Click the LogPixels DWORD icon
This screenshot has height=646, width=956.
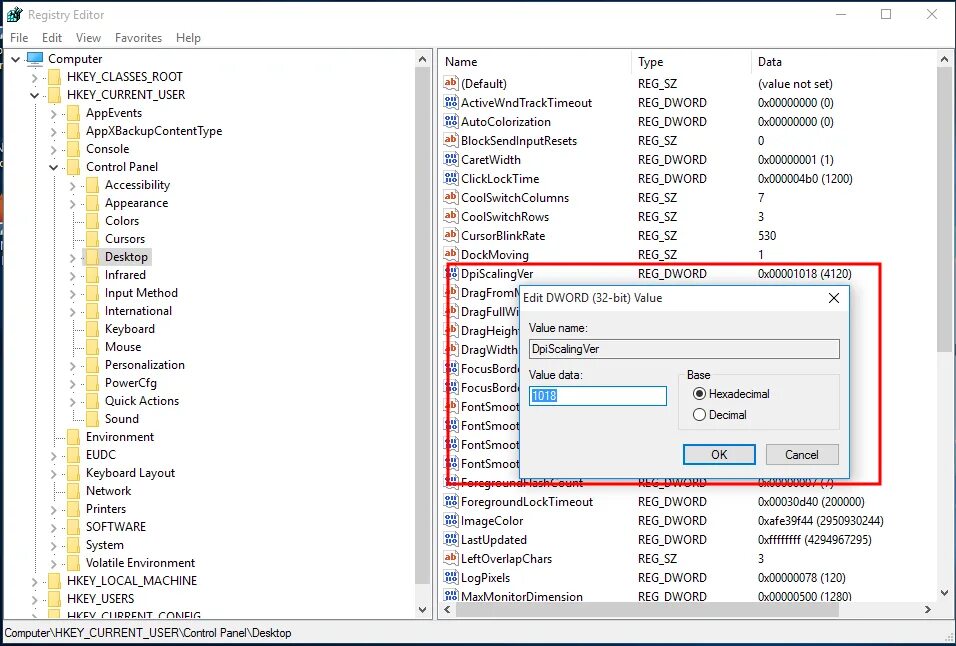pos(451,577)
